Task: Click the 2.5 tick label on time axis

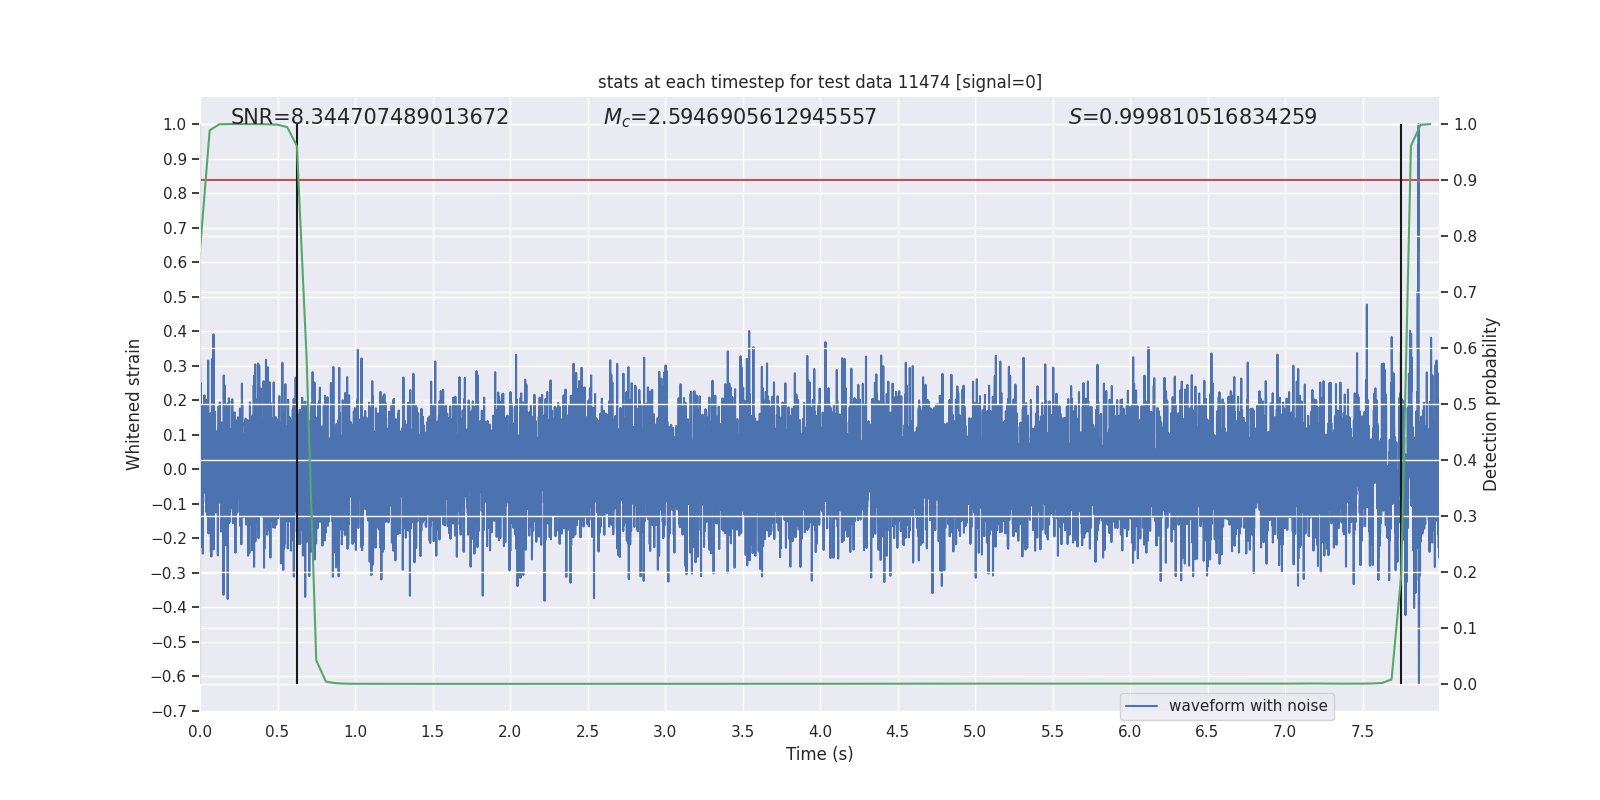Action: coord(587,732)
